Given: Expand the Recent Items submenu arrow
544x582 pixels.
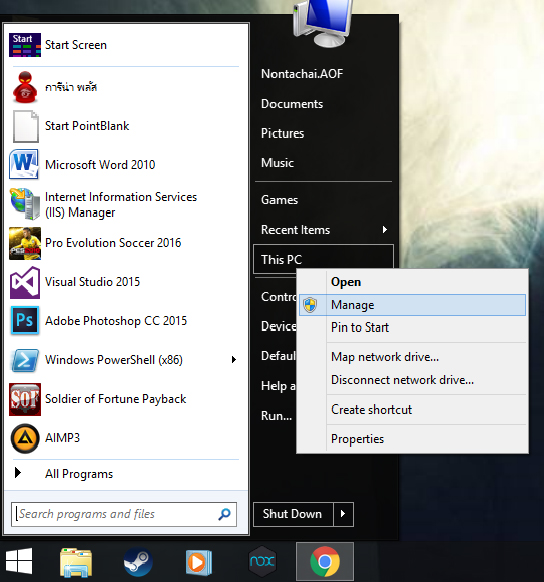Looking at the screenshot, I should (385, 230).
